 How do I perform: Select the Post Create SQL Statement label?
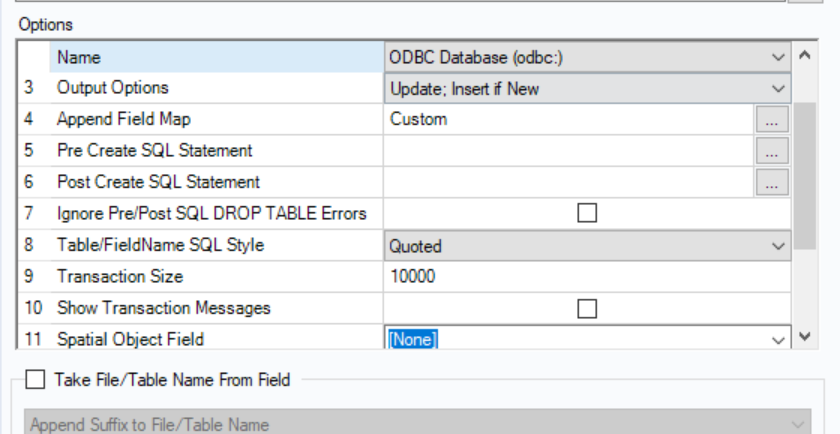158,182
